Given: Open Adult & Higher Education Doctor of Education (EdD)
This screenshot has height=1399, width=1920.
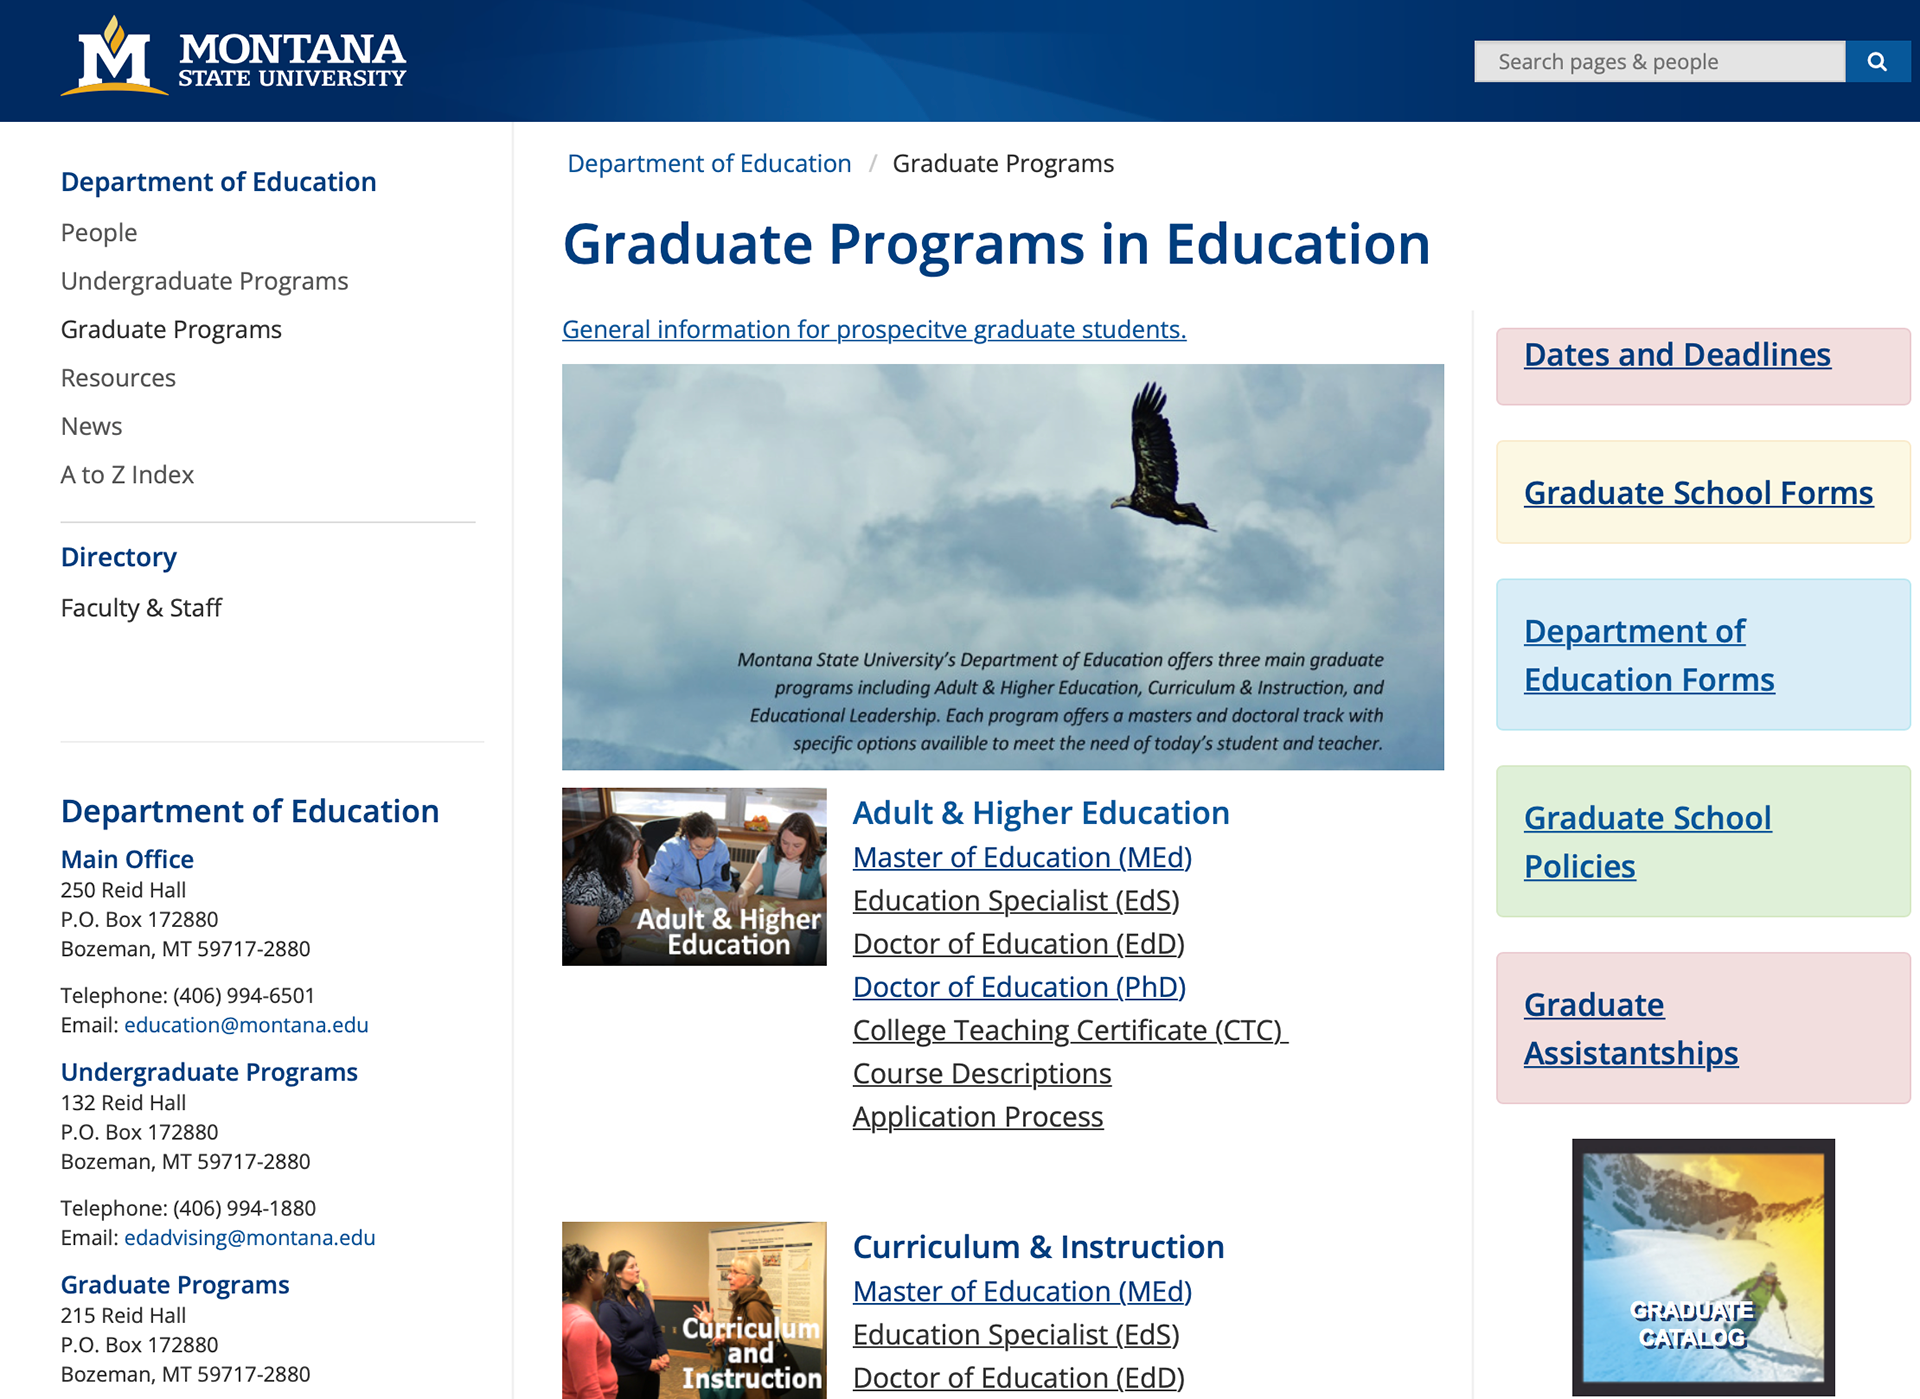Looking at the screenshot, I should point(1018,944).
